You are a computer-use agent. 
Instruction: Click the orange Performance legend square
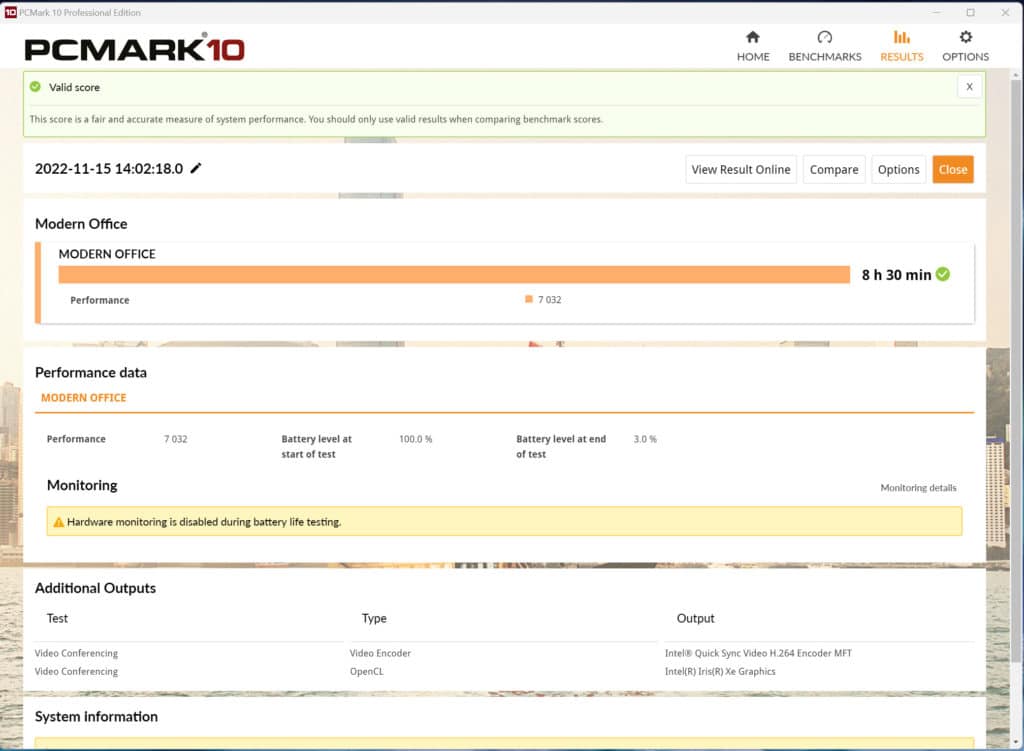point(528,299)
